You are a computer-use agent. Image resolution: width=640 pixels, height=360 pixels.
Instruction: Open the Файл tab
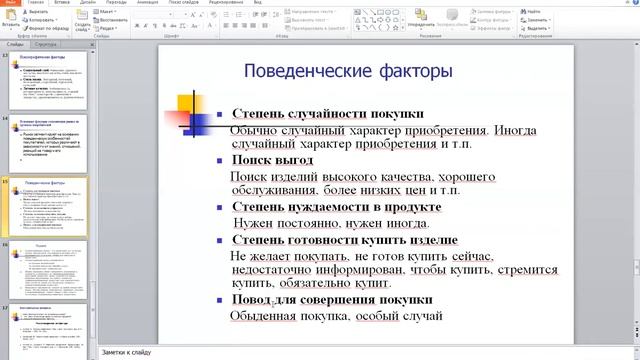(11, 2)
